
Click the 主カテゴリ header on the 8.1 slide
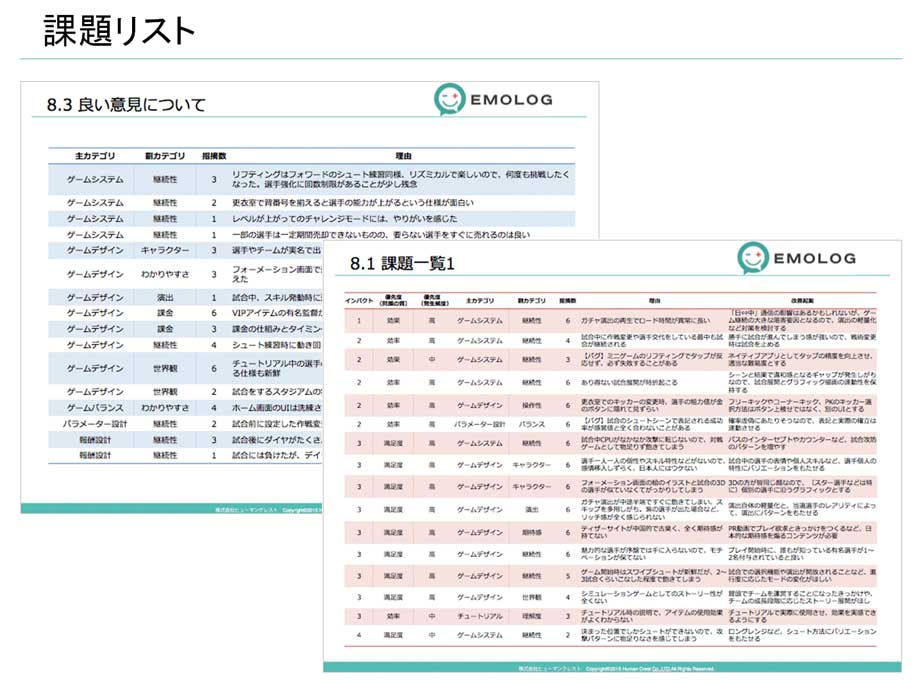(x=480, y=300)
